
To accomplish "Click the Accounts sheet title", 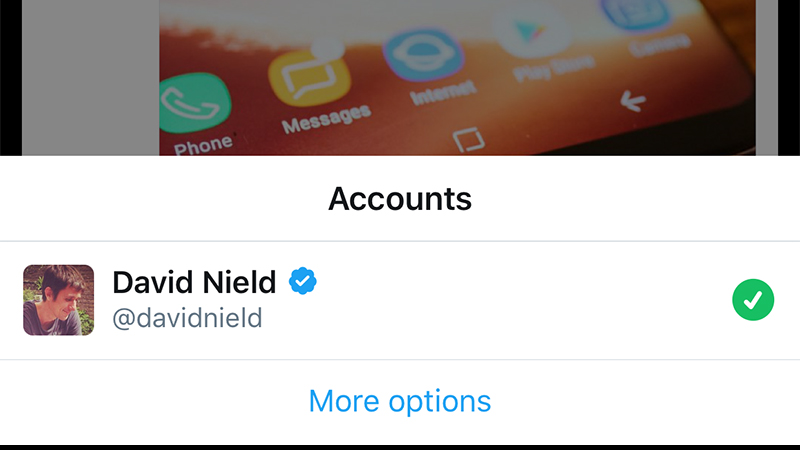I will point(400,198).
